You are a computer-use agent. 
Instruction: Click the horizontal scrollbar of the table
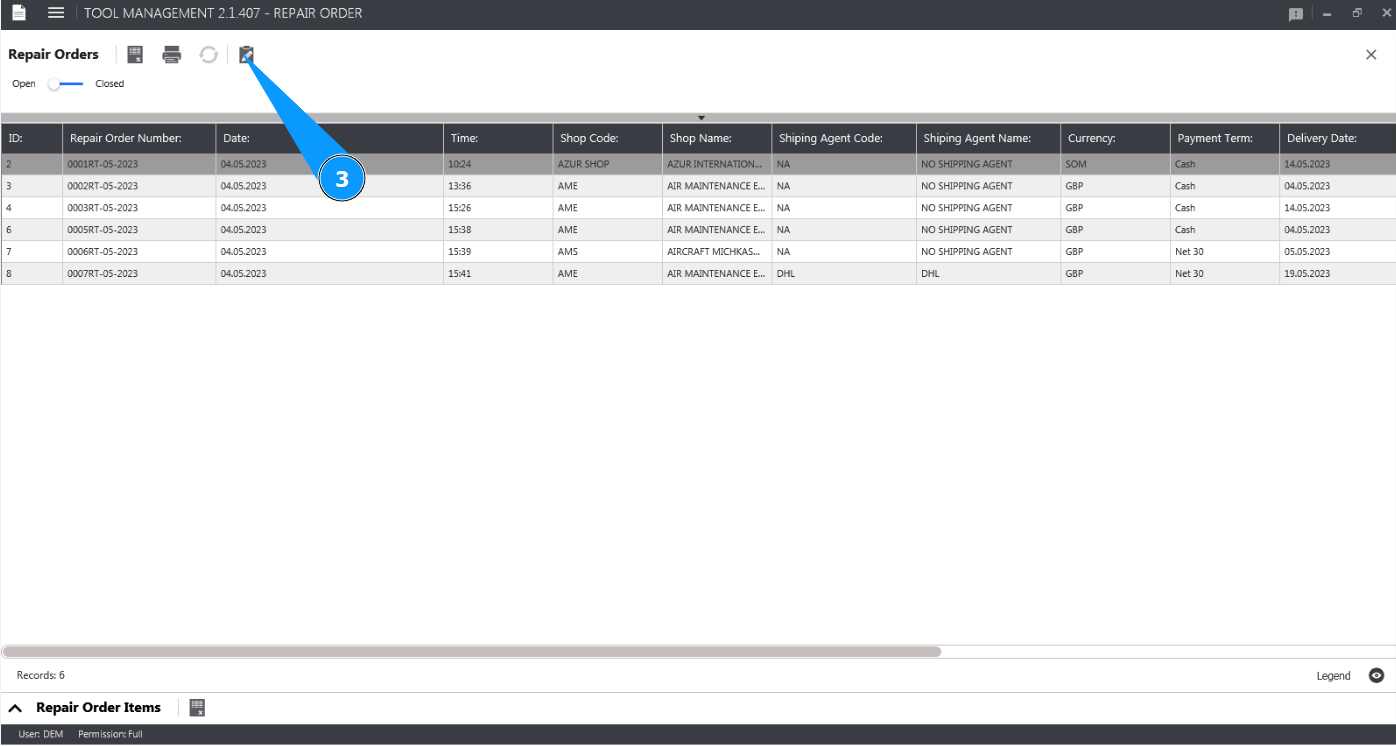pos(471,651)
